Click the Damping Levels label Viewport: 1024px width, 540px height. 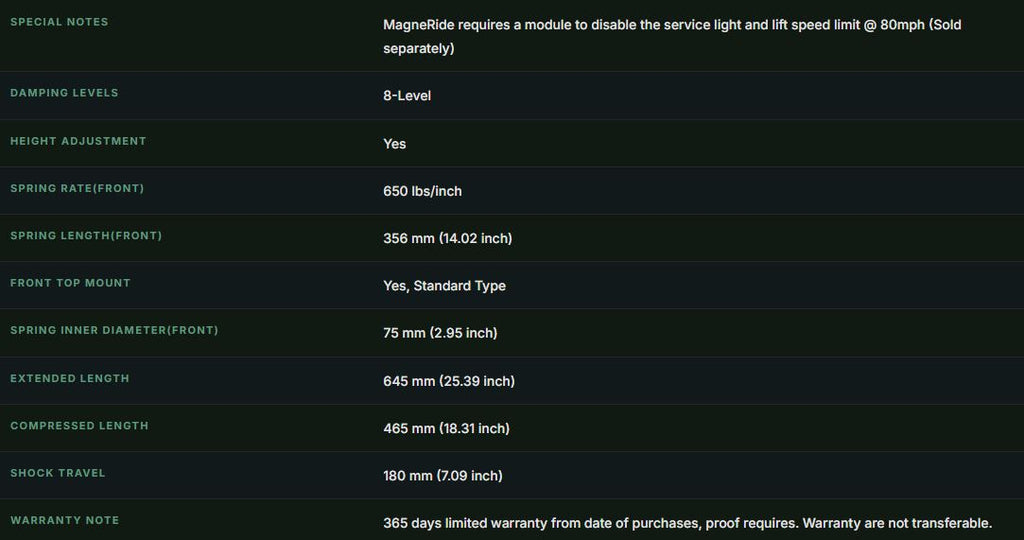pos(64,93)
